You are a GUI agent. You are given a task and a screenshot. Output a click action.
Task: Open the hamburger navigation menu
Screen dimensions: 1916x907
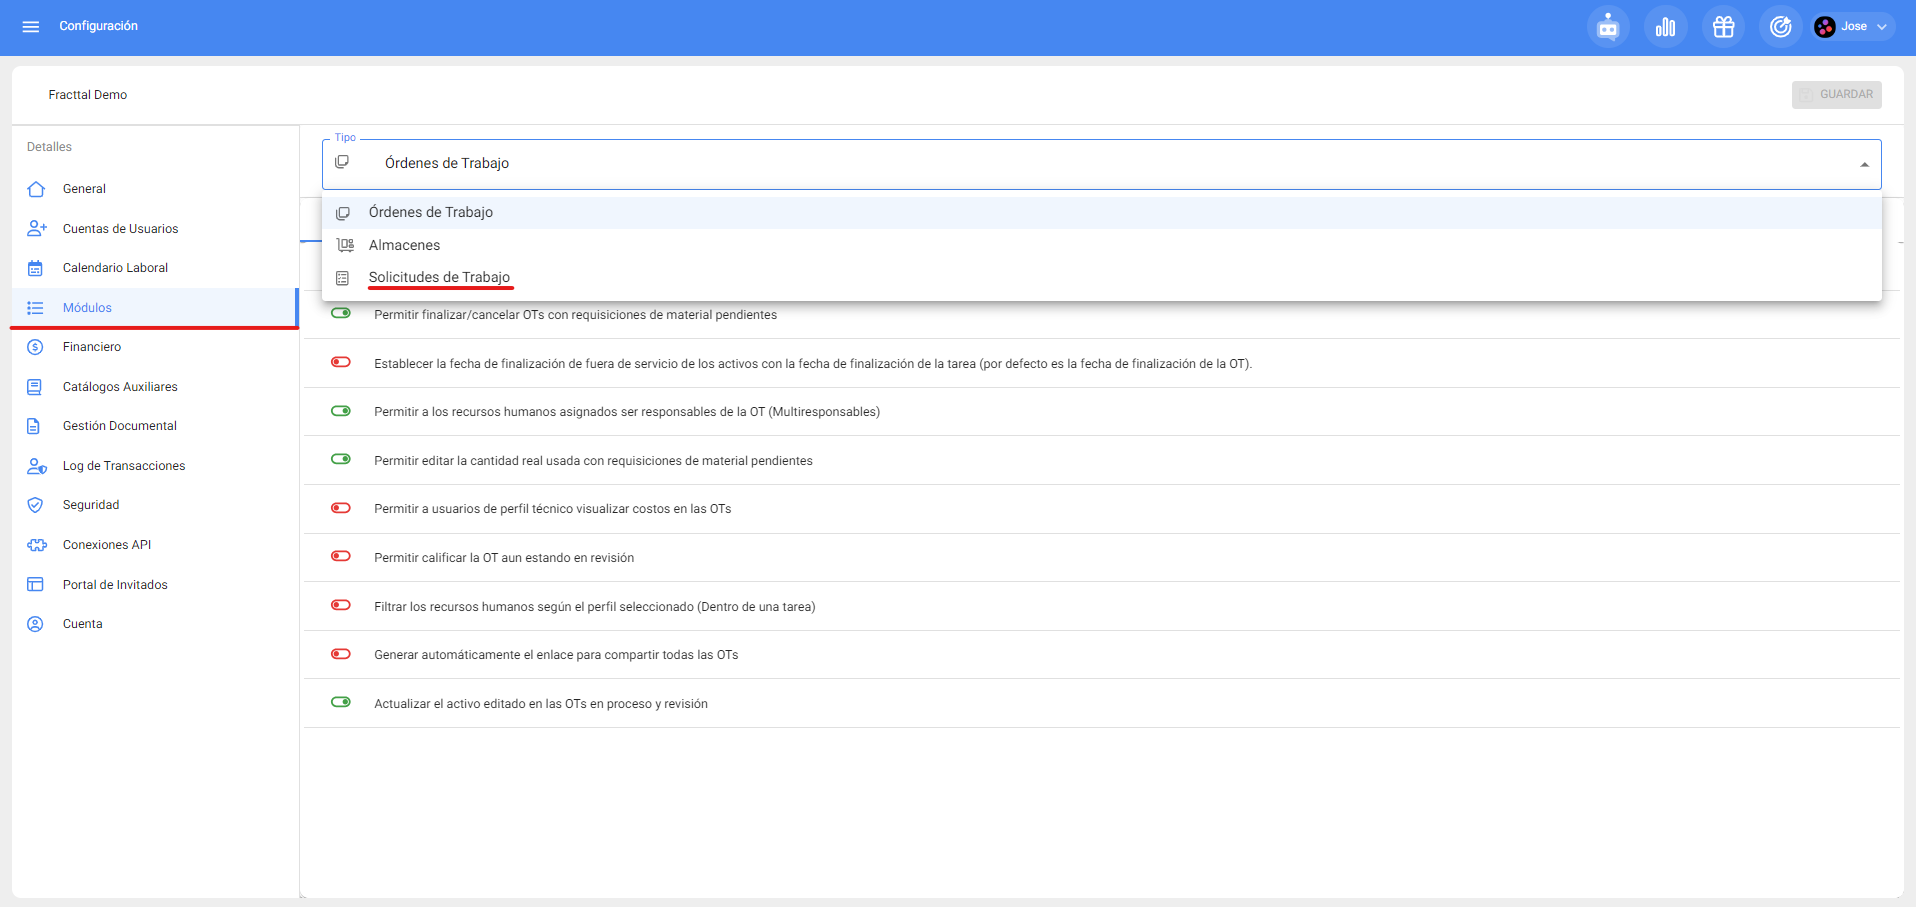[31, 27]
